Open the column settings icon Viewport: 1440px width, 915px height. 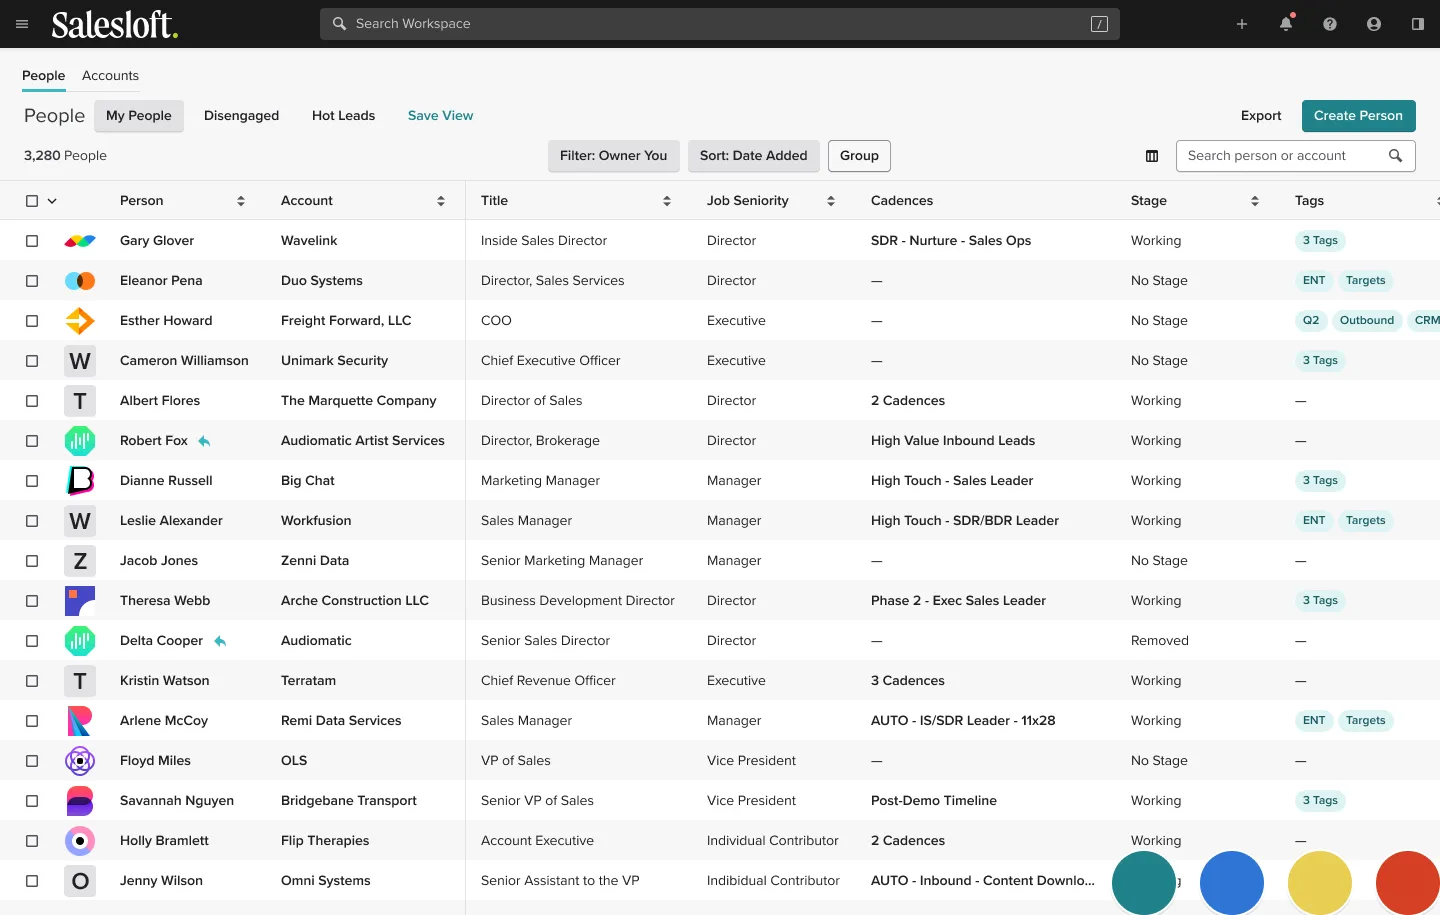[x=1152, y=156]
